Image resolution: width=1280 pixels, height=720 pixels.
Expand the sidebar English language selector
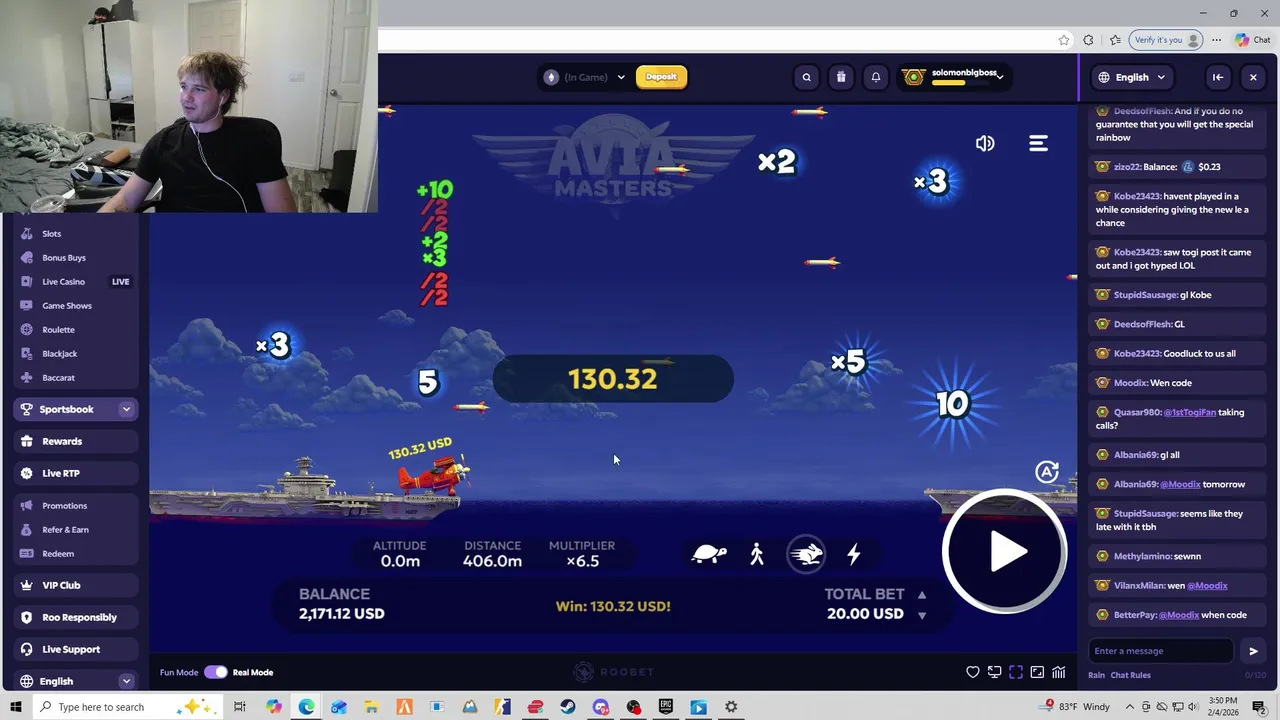tap(126, 681)
